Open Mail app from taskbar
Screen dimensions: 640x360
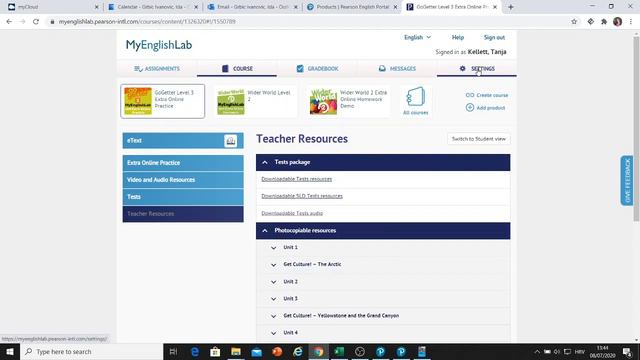click(x=257, y=351)
